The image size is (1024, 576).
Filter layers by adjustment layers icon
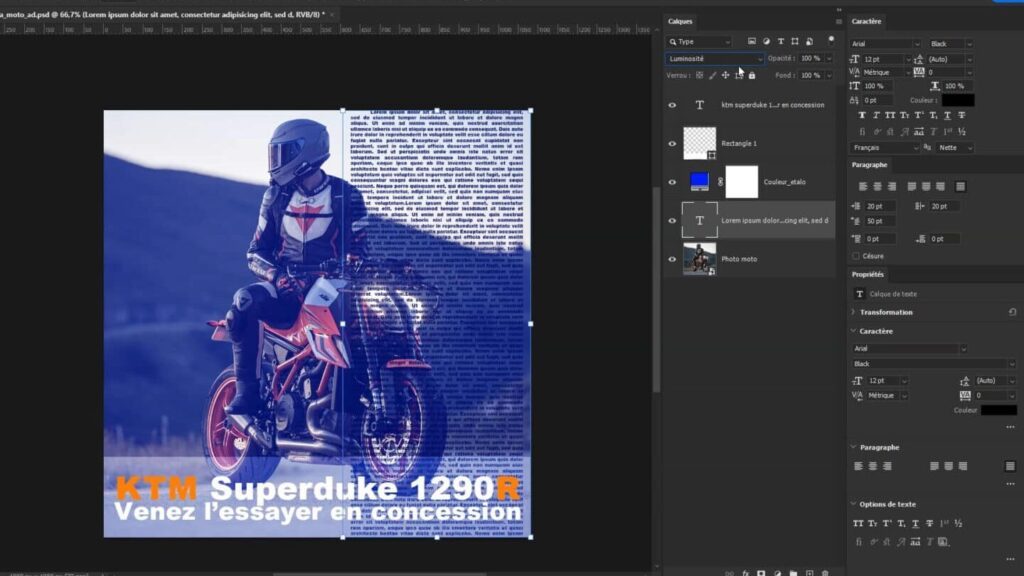click(x=766, y=41)
